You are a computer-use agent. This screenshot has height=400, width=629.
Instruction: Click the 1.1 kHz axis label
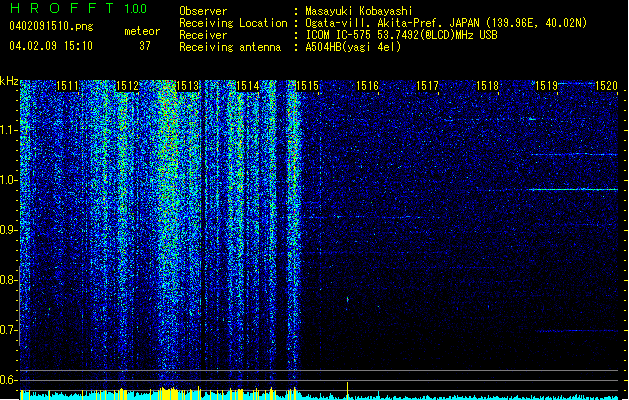[9, 130]
